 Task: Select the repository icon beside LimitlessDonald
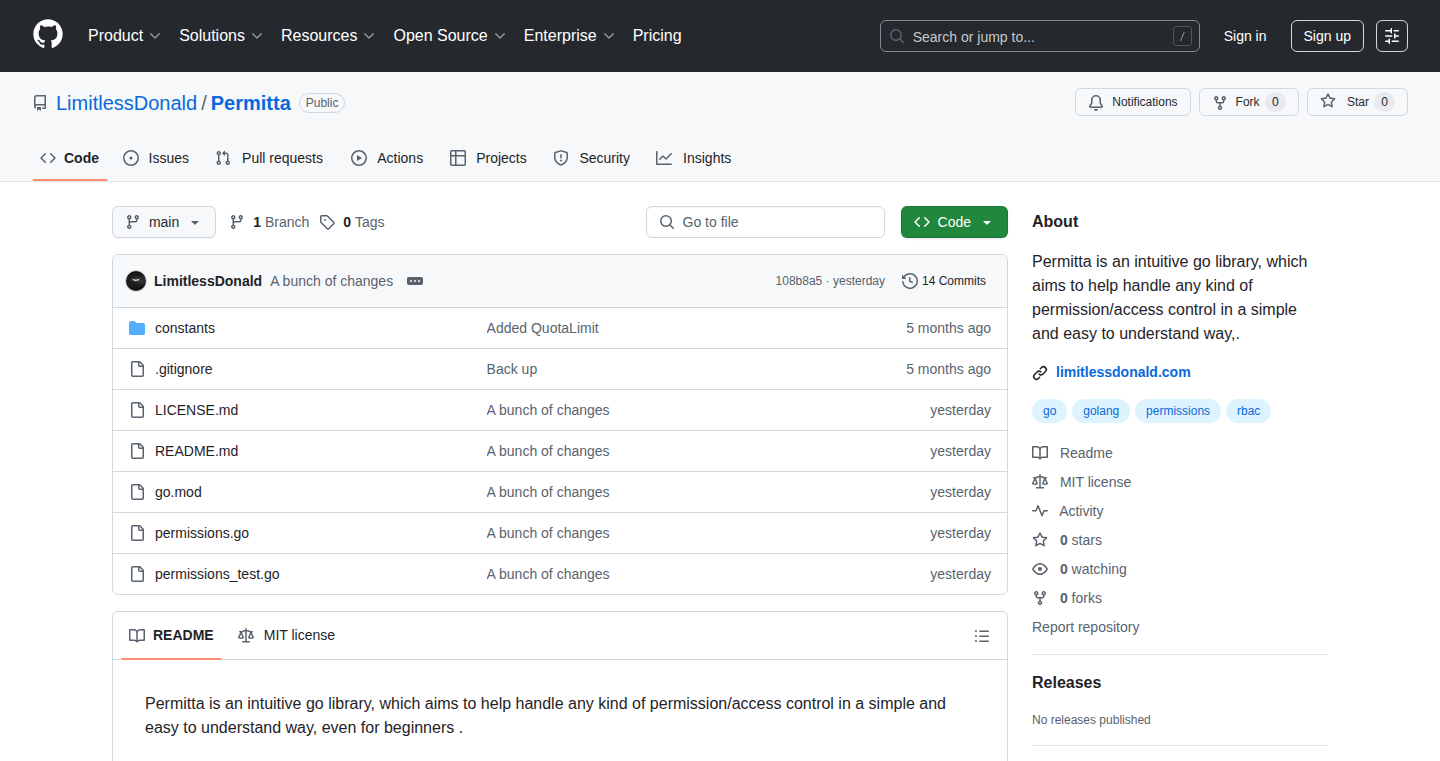click(40, 103)
